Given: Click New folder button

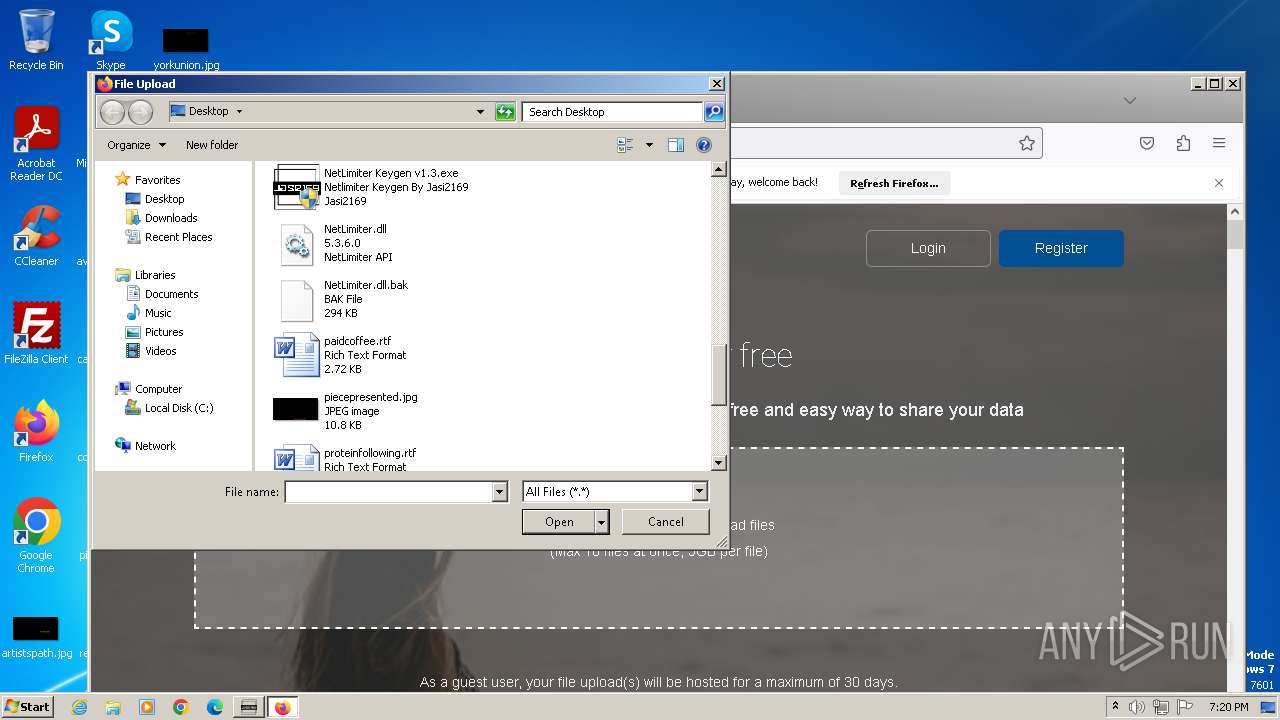Looking at the screenshot, I should click(x=212, y=145).
